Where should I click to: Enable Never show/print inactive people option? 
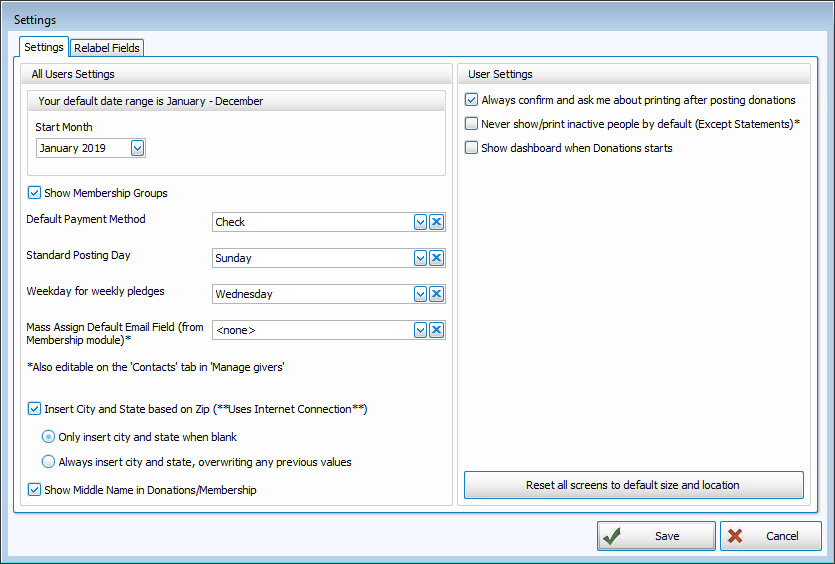tap(471, 124)
